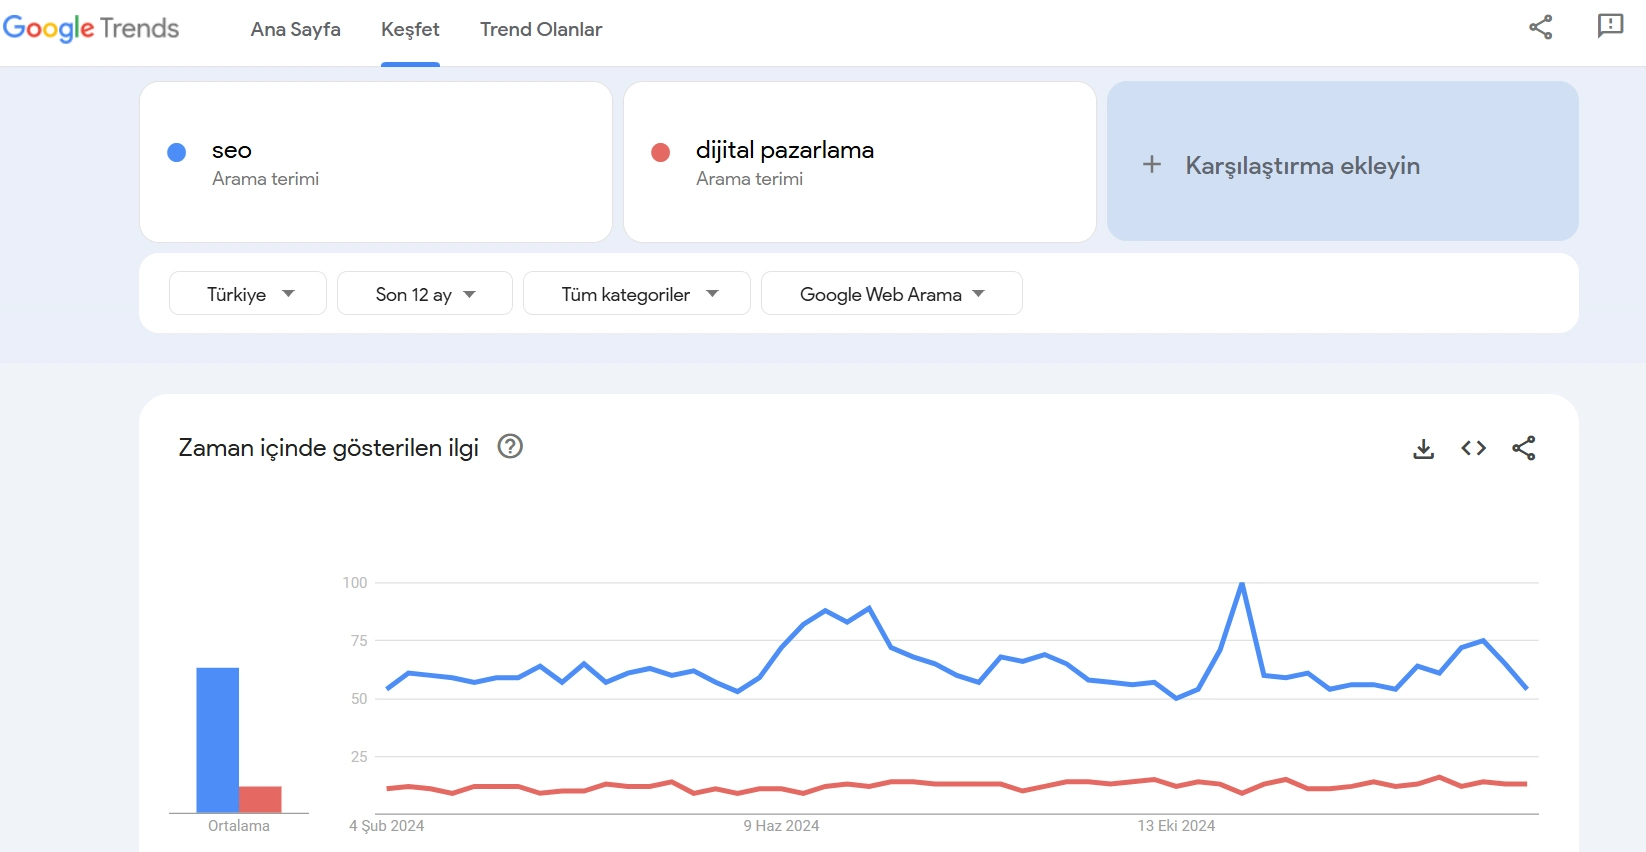The width and height of the screenshot is (1646, 852).
Task: Click the Zaman içinde gösterilen ilgi heading
Action: [328, 447]
